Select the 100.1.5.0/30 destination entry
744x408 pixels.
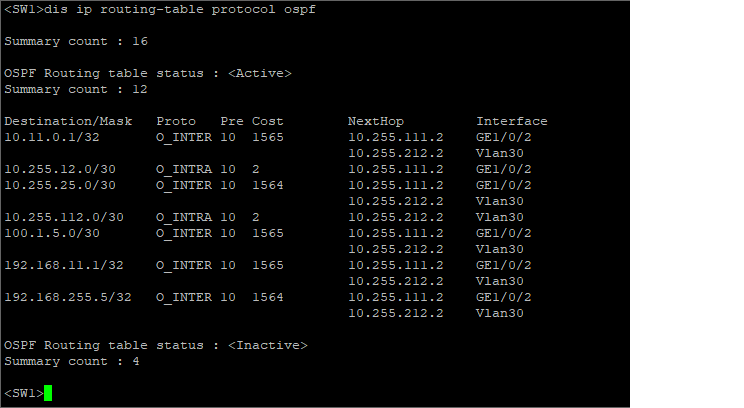[x=56, y=233]
